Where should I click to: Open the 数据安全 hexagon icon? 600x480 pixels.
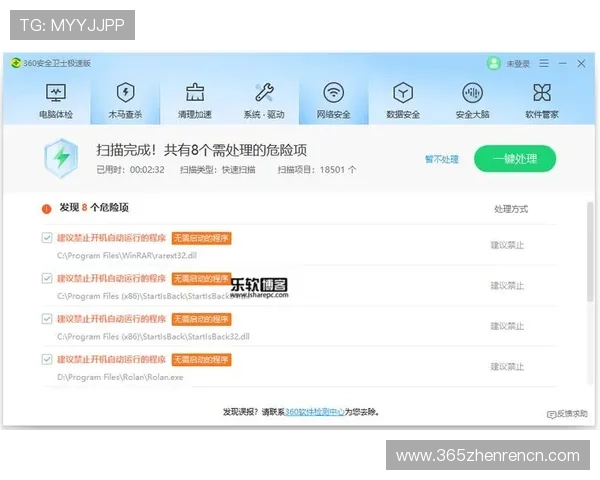(403, 92)
